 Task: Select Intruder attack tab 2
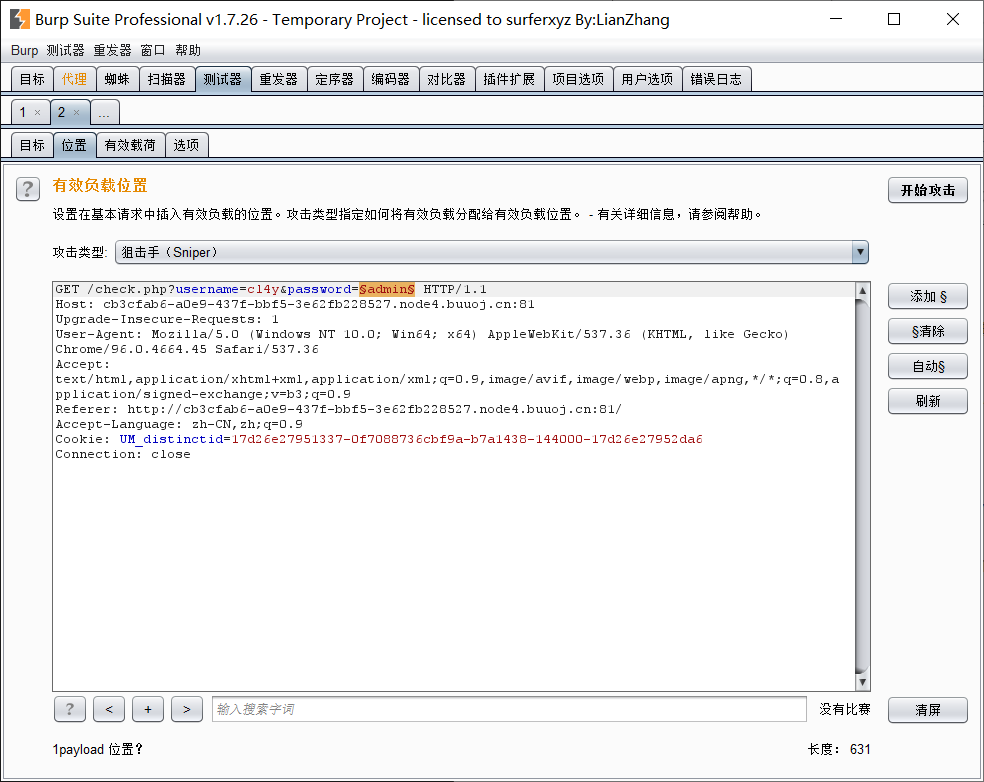(62, 112)
